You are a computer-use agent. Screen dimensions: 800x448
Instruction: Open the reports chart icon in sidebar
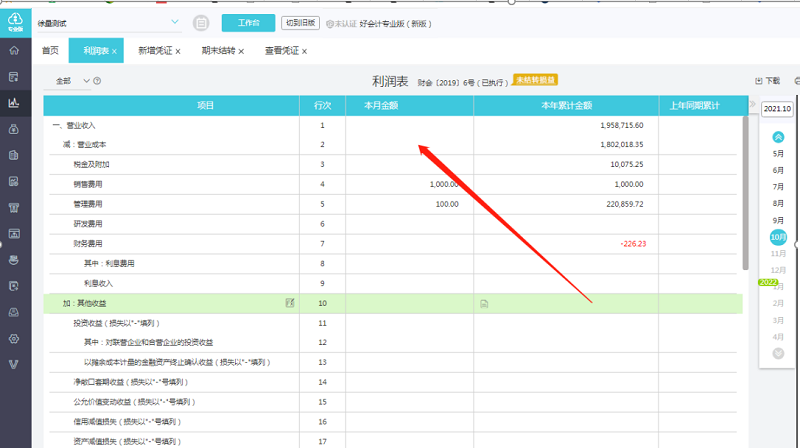pyautogui.click(x=14, y=102)
